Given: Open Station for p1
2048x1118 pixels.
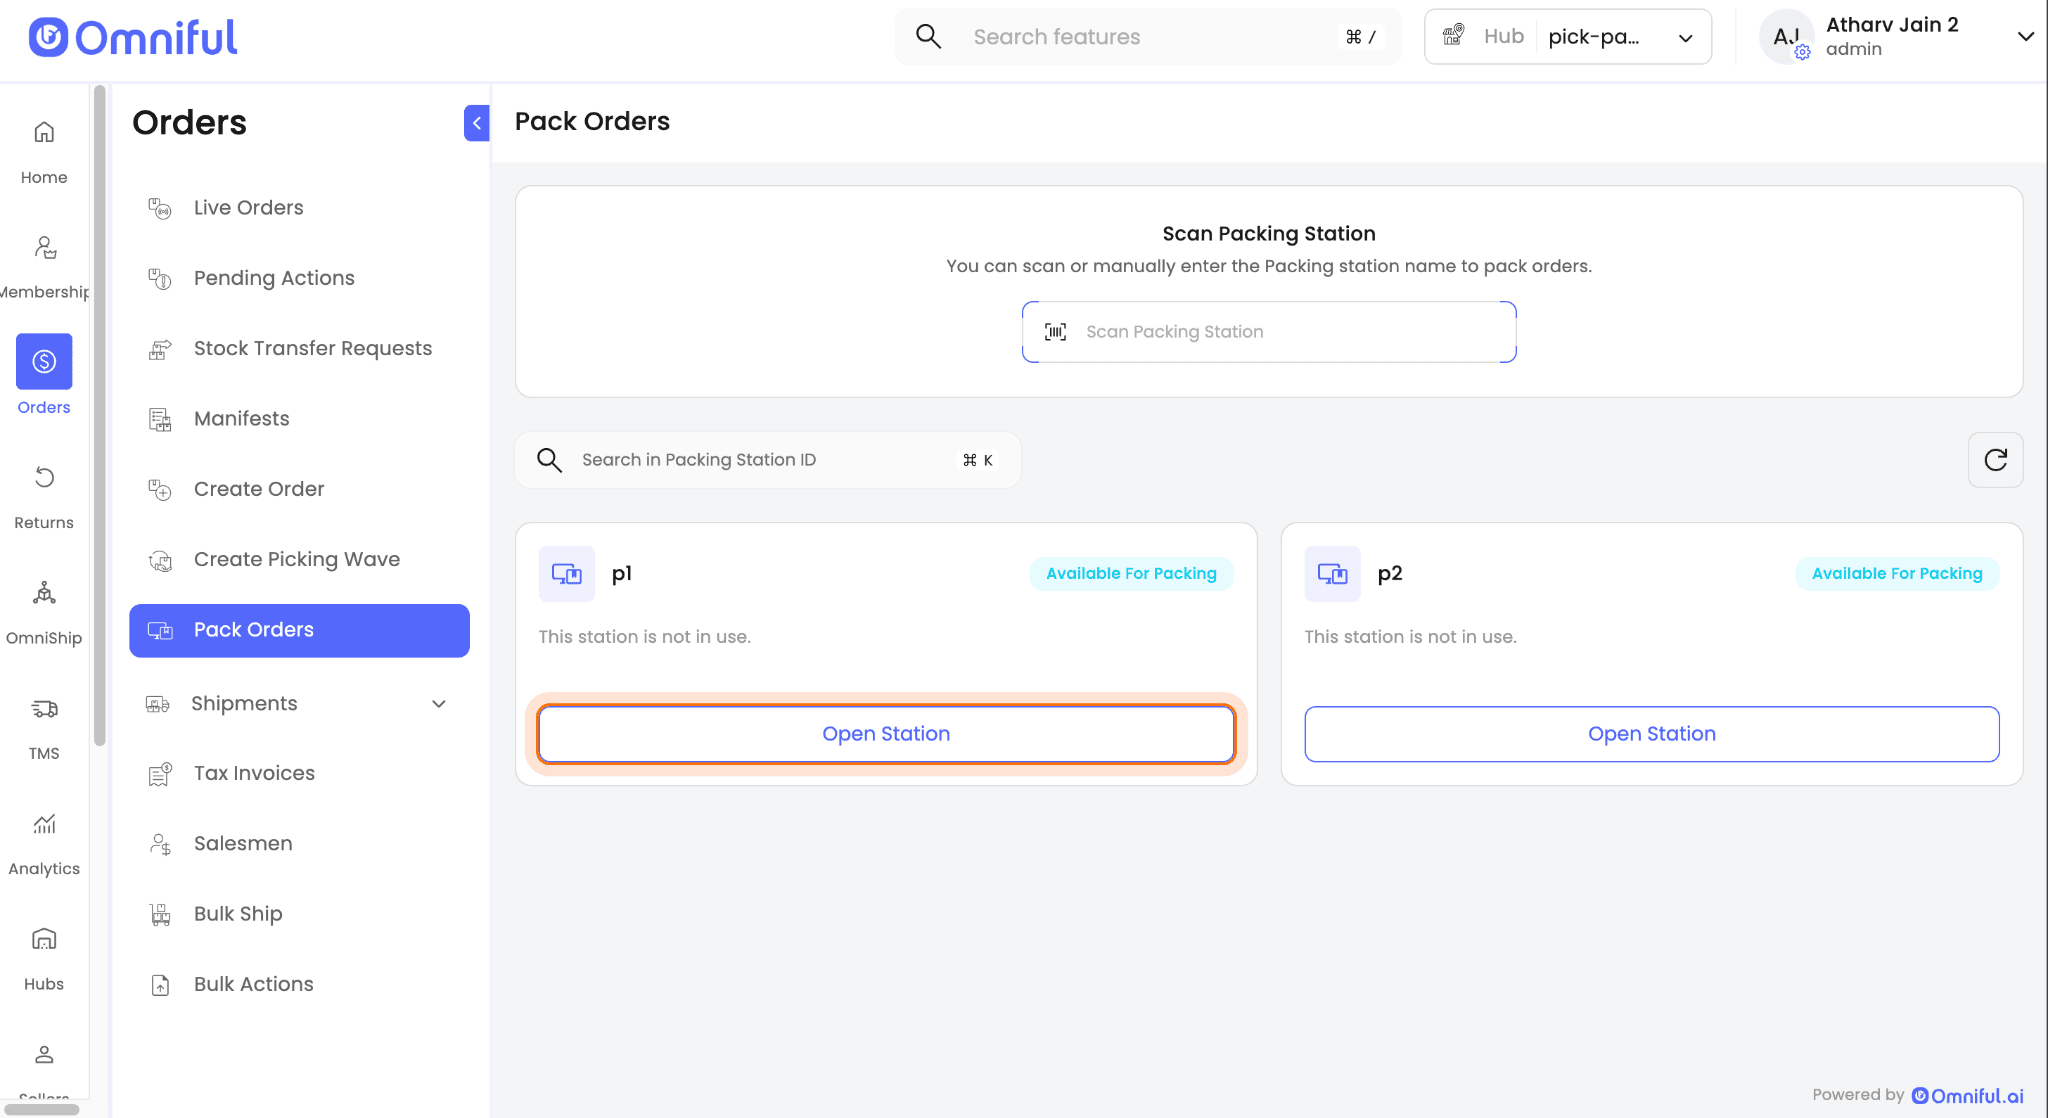Looking at the screenshot, I should pyautogui.click(x=885, y=734).
